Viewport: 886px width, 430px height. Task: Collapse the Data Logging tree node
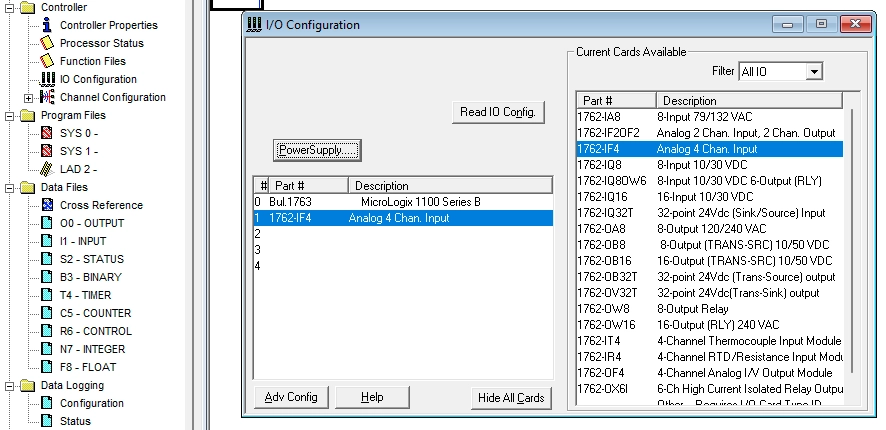point(10,386)
